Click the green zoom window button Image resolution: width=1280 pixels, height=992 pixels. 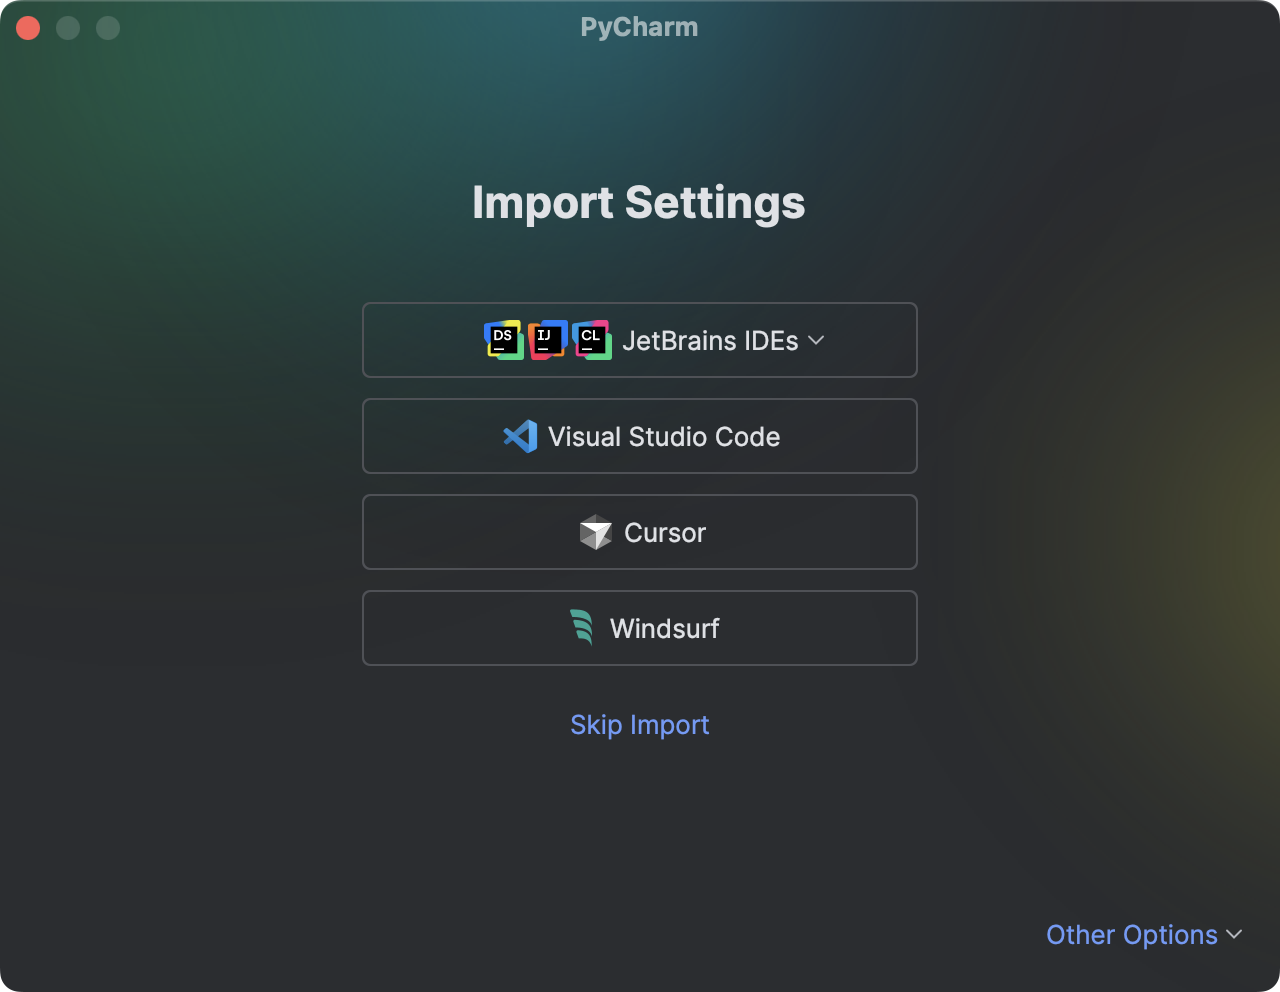(106, 27)
